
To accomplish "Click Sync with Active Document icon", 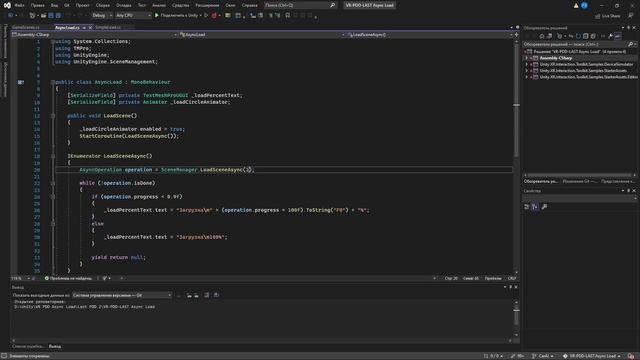I will pos(571,36).
